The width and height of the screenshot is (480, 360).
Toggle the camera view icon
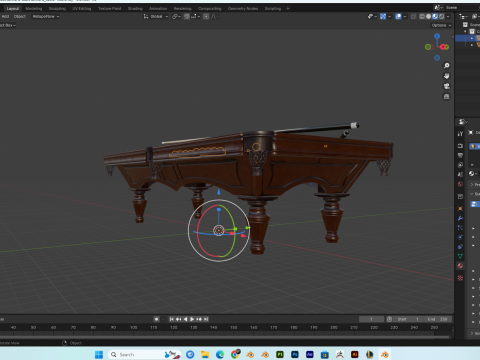[x=447, y=86]
